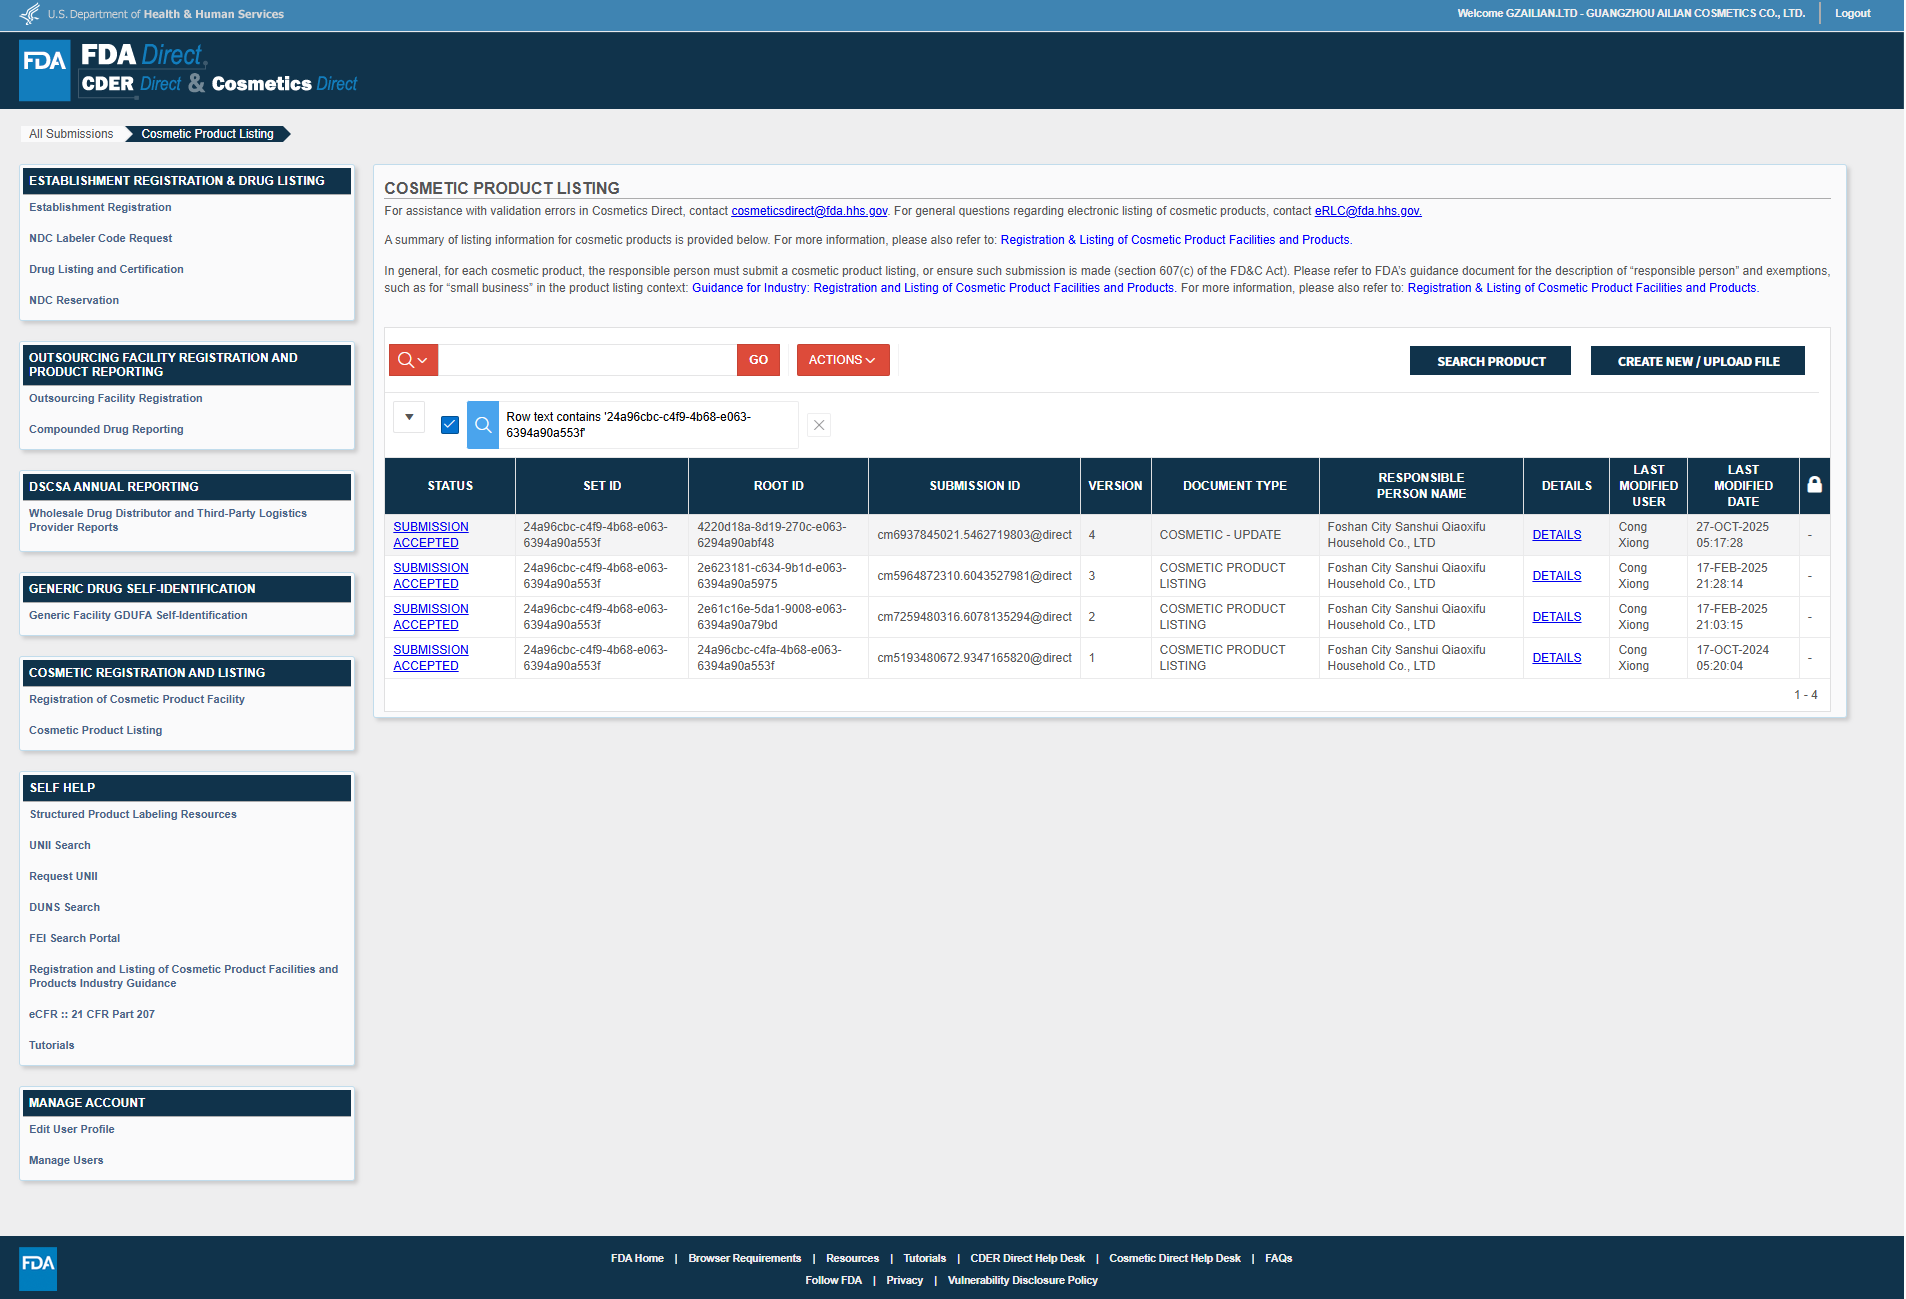Click Logout in top bar
Screen dimensions: 1906x1299
click(x=1852, y=13)
